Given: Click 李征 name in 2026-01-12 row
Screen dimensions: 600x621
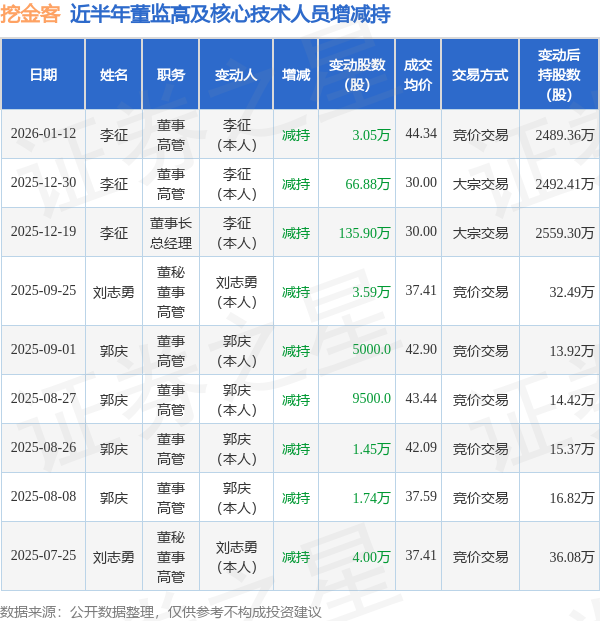Looking at the screenshot, I should (114, 135).
